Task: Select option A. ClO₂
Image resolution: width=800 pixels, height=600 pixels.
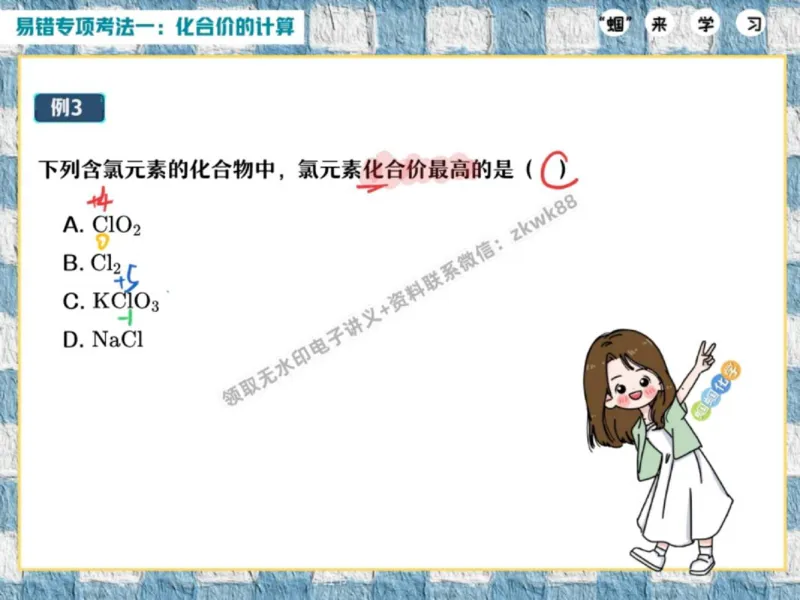Action: click(102, 224)
